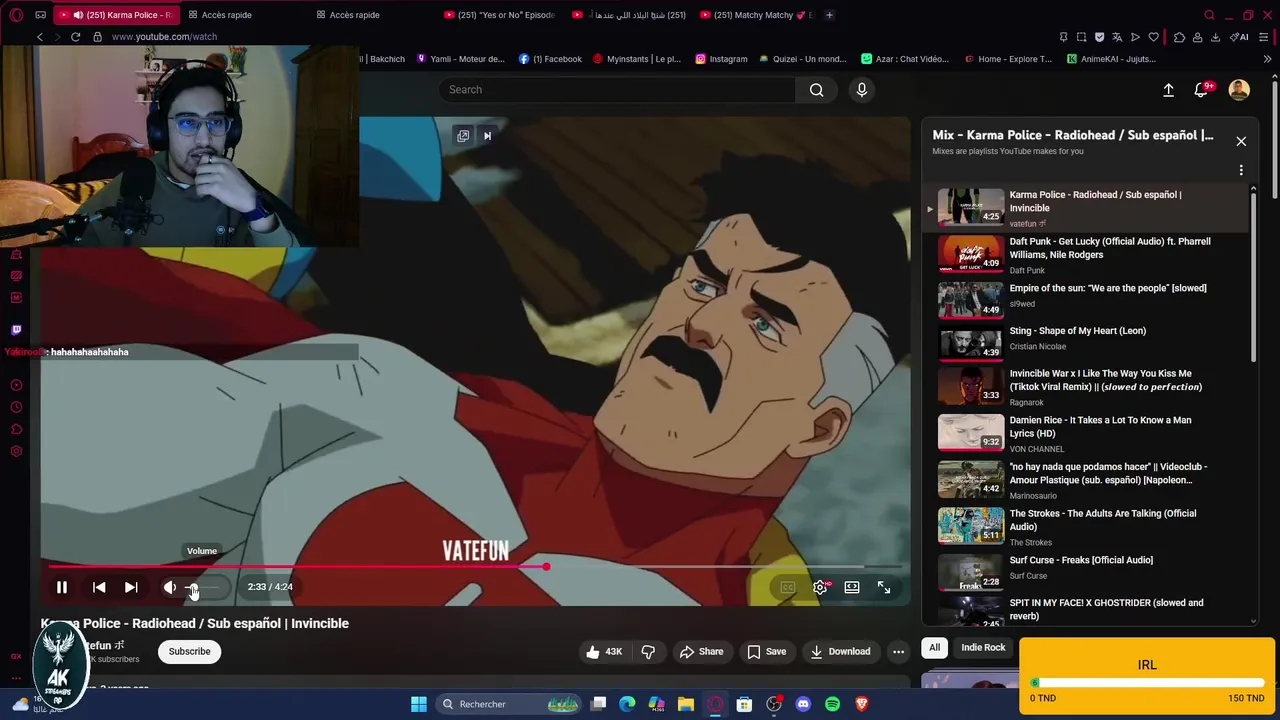Select the Indie Rock filter chip
Image resolution: width=1280 pixels, height=720 pixels.
point(983,647)
